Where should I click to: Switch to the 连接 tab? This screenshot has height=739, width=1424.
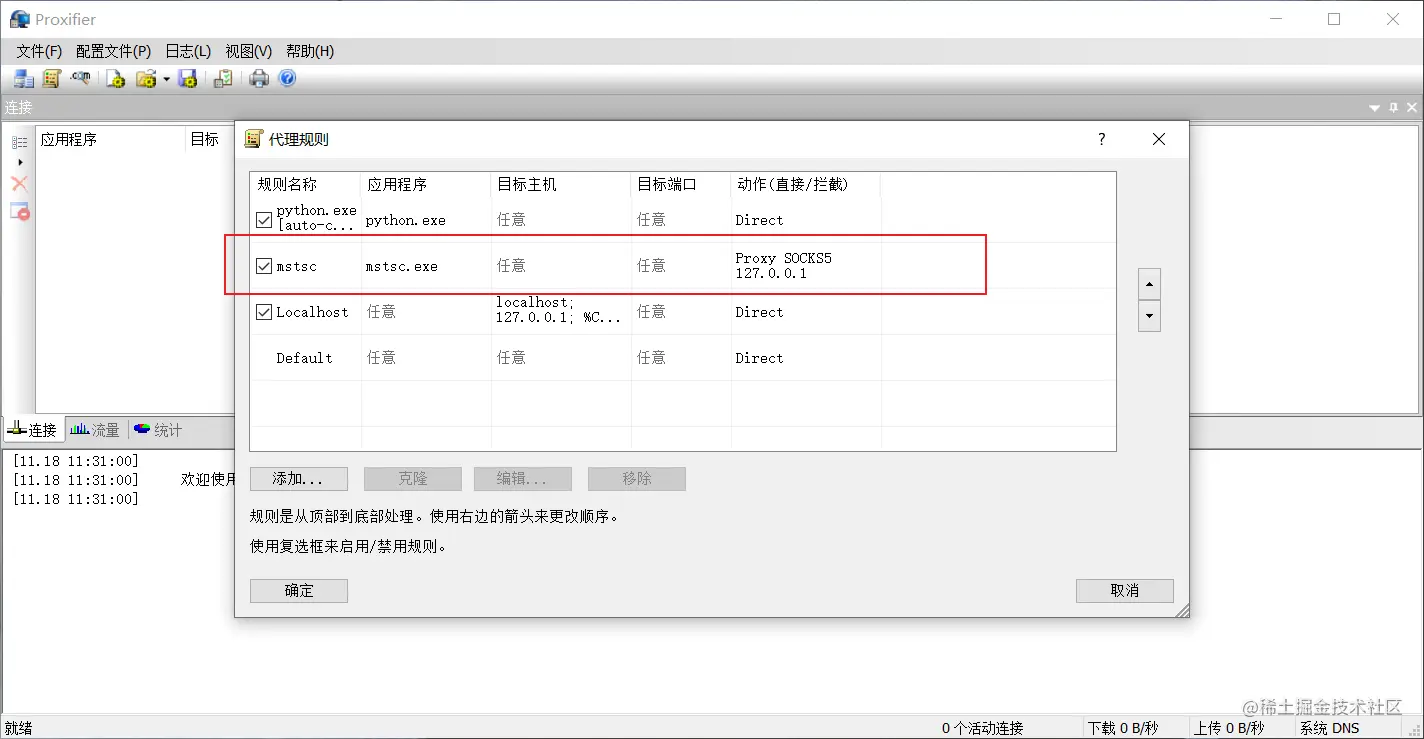(x=33, y=430)
